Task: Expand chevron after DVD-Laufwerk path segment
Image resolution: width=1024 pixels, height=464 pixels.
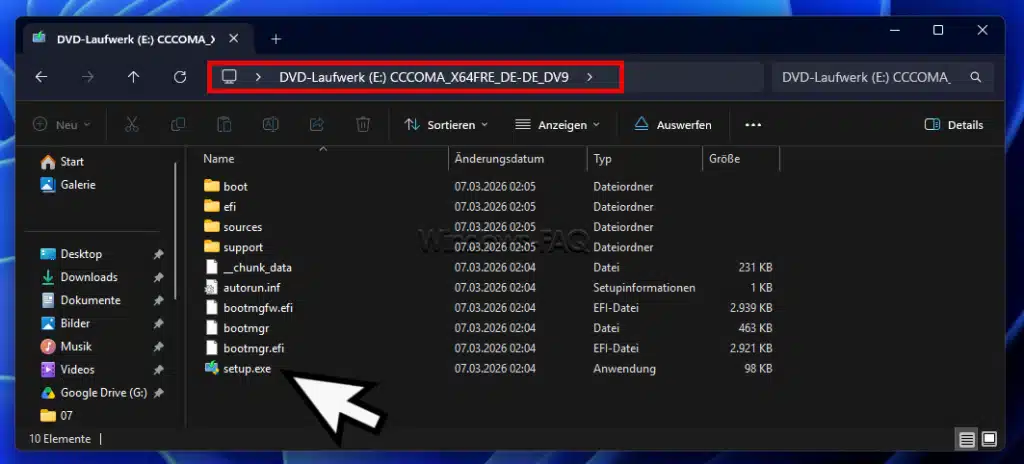Action: (x=590, y=77)
